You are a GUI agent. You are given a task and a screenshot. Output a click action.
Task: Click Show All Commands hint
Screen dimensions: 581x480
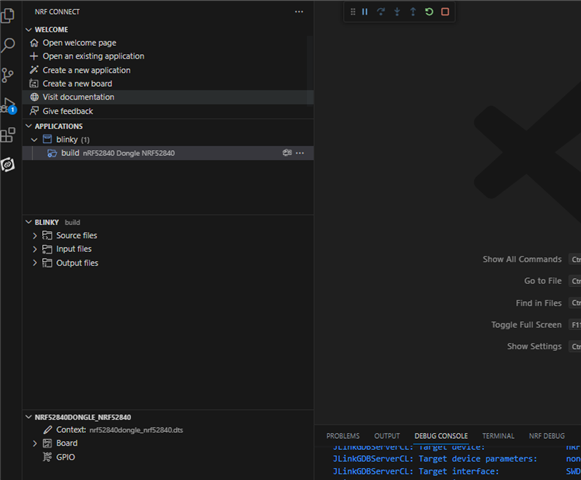[522, 259]
